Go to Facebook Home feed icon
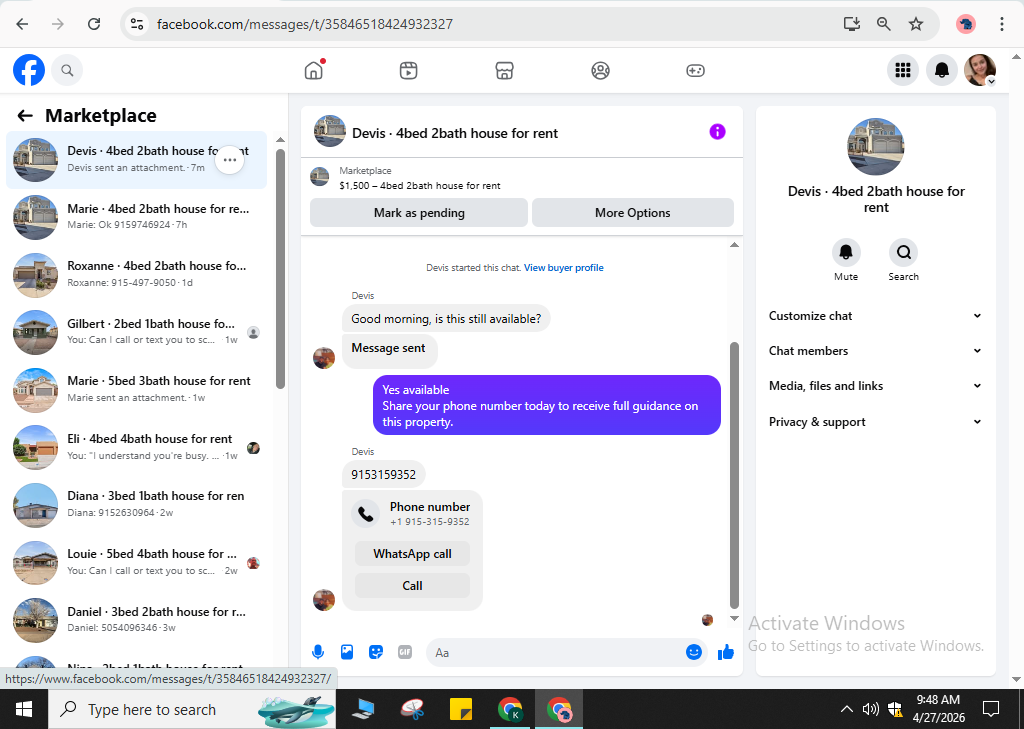 point(314,70)
